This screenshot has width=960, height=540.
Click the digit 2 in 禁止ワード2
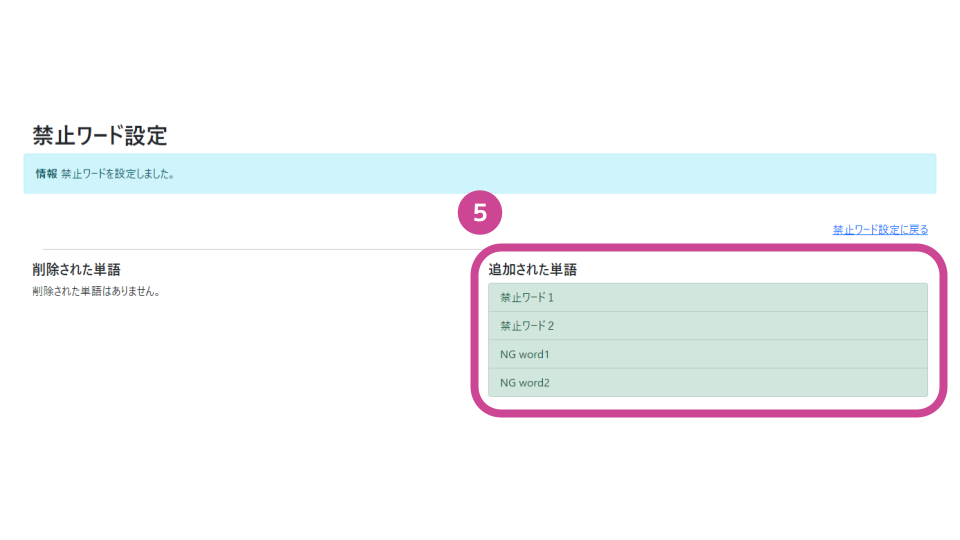[x=550, y=326]
